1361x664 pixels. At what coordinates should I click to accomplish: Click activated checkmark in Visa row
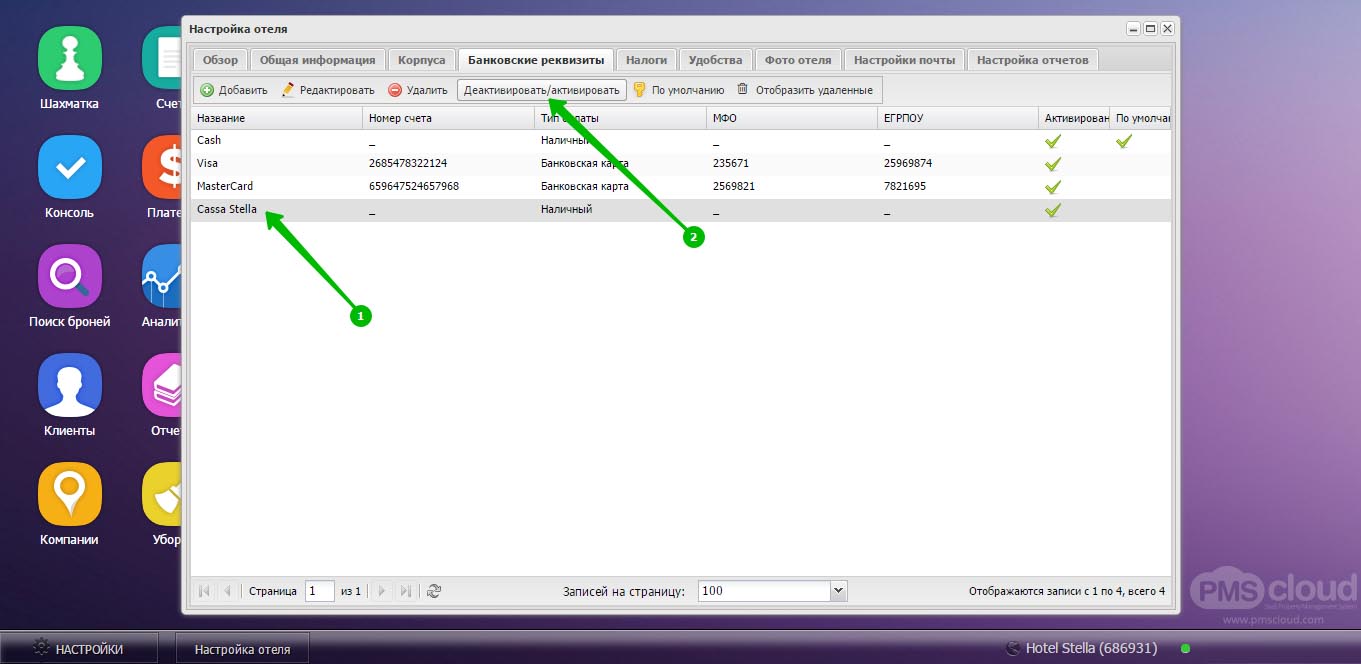coord(1052,164)
